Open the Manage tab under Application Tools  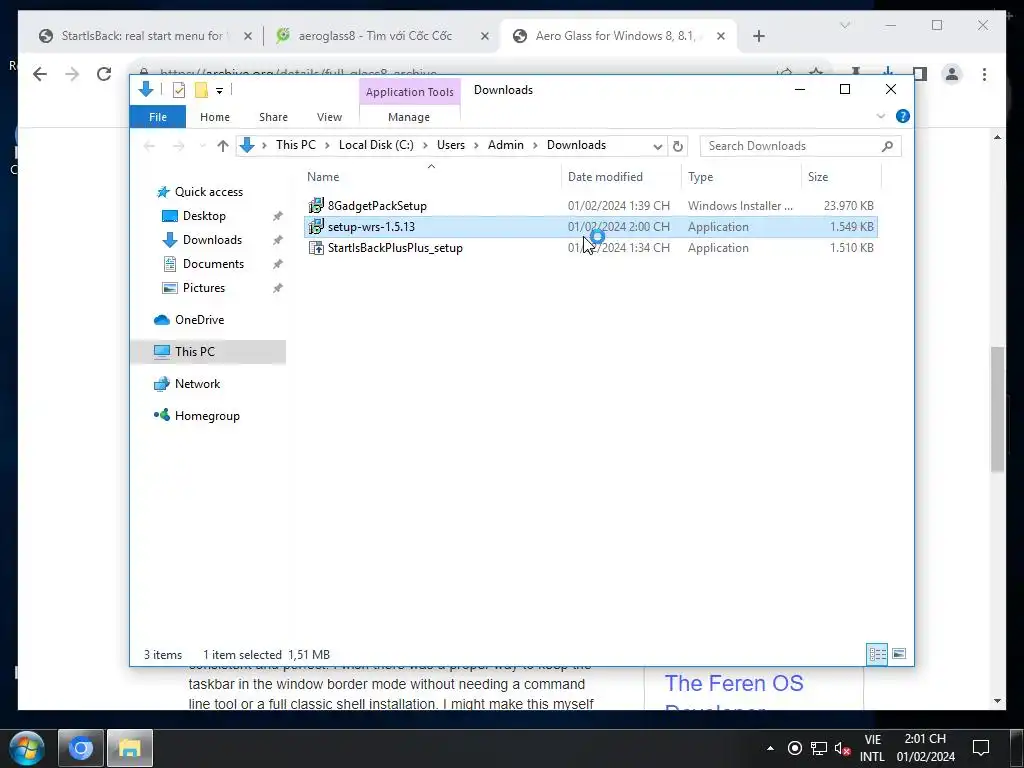(409, 117)
